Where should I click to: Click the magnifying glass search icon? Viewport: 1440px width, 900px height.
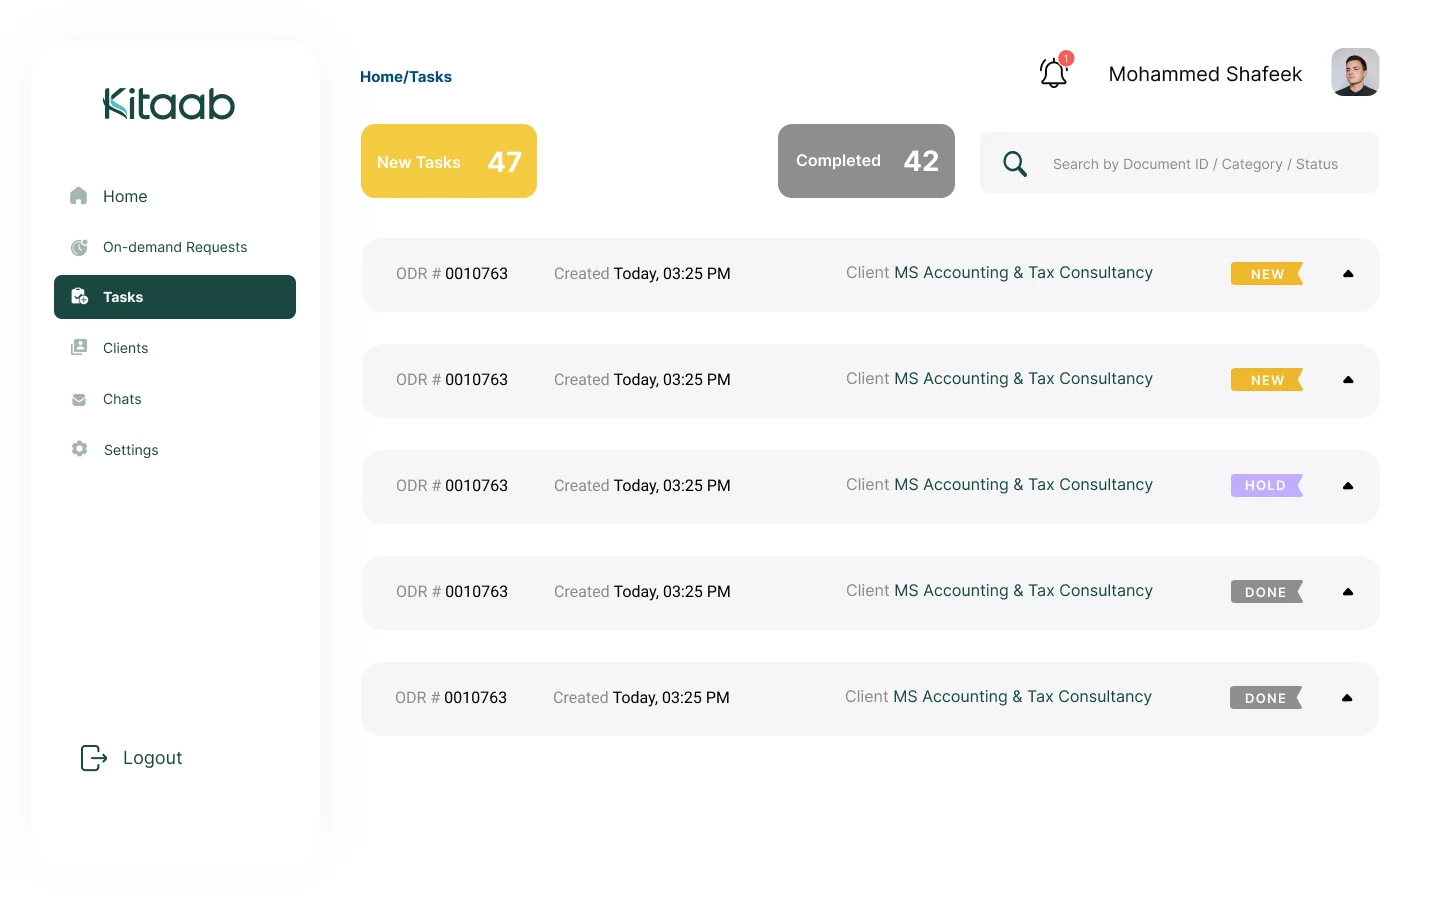point(1015,164)
